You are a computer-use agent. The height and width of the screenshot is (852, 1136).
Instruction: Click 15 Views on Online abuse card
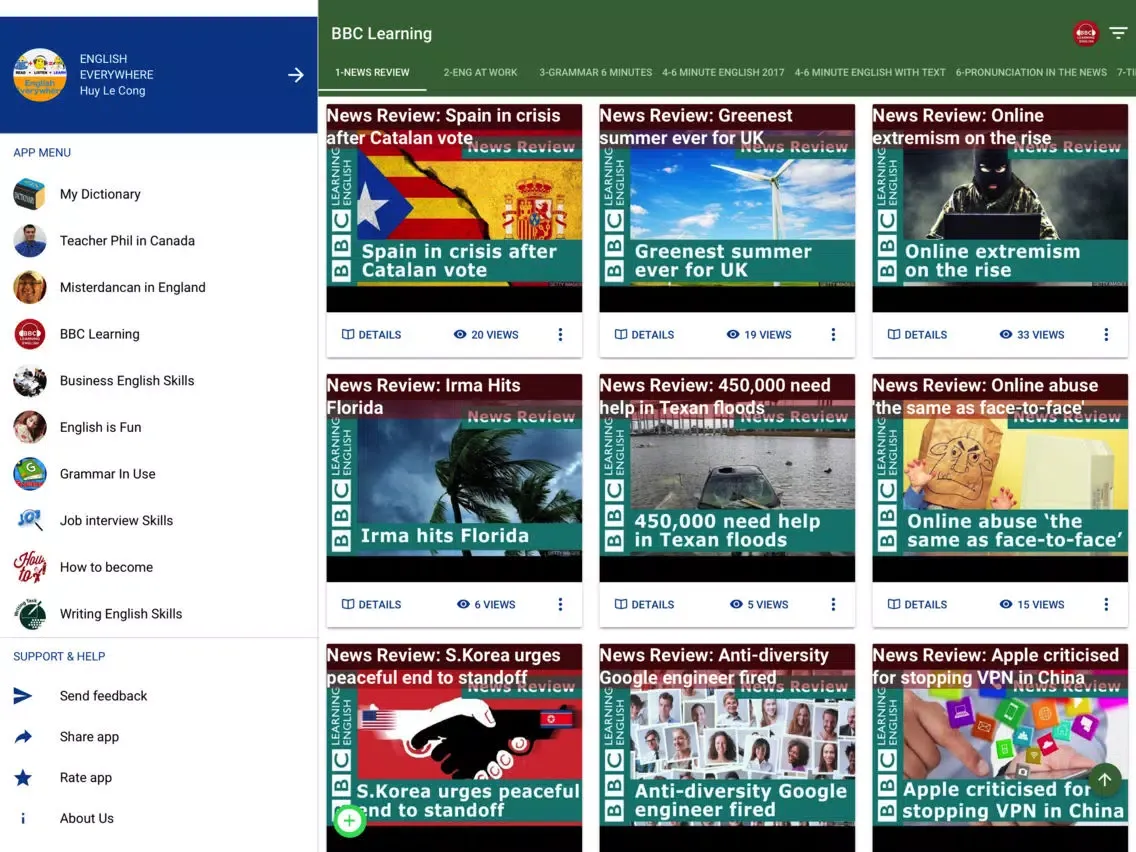(1032, 604)
